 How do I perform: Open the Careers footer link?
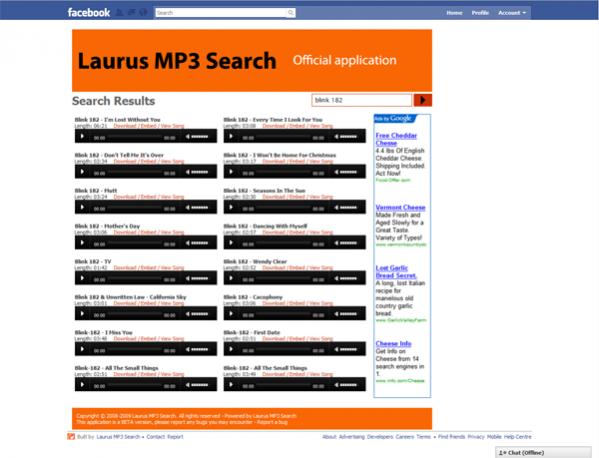(405, 437)
